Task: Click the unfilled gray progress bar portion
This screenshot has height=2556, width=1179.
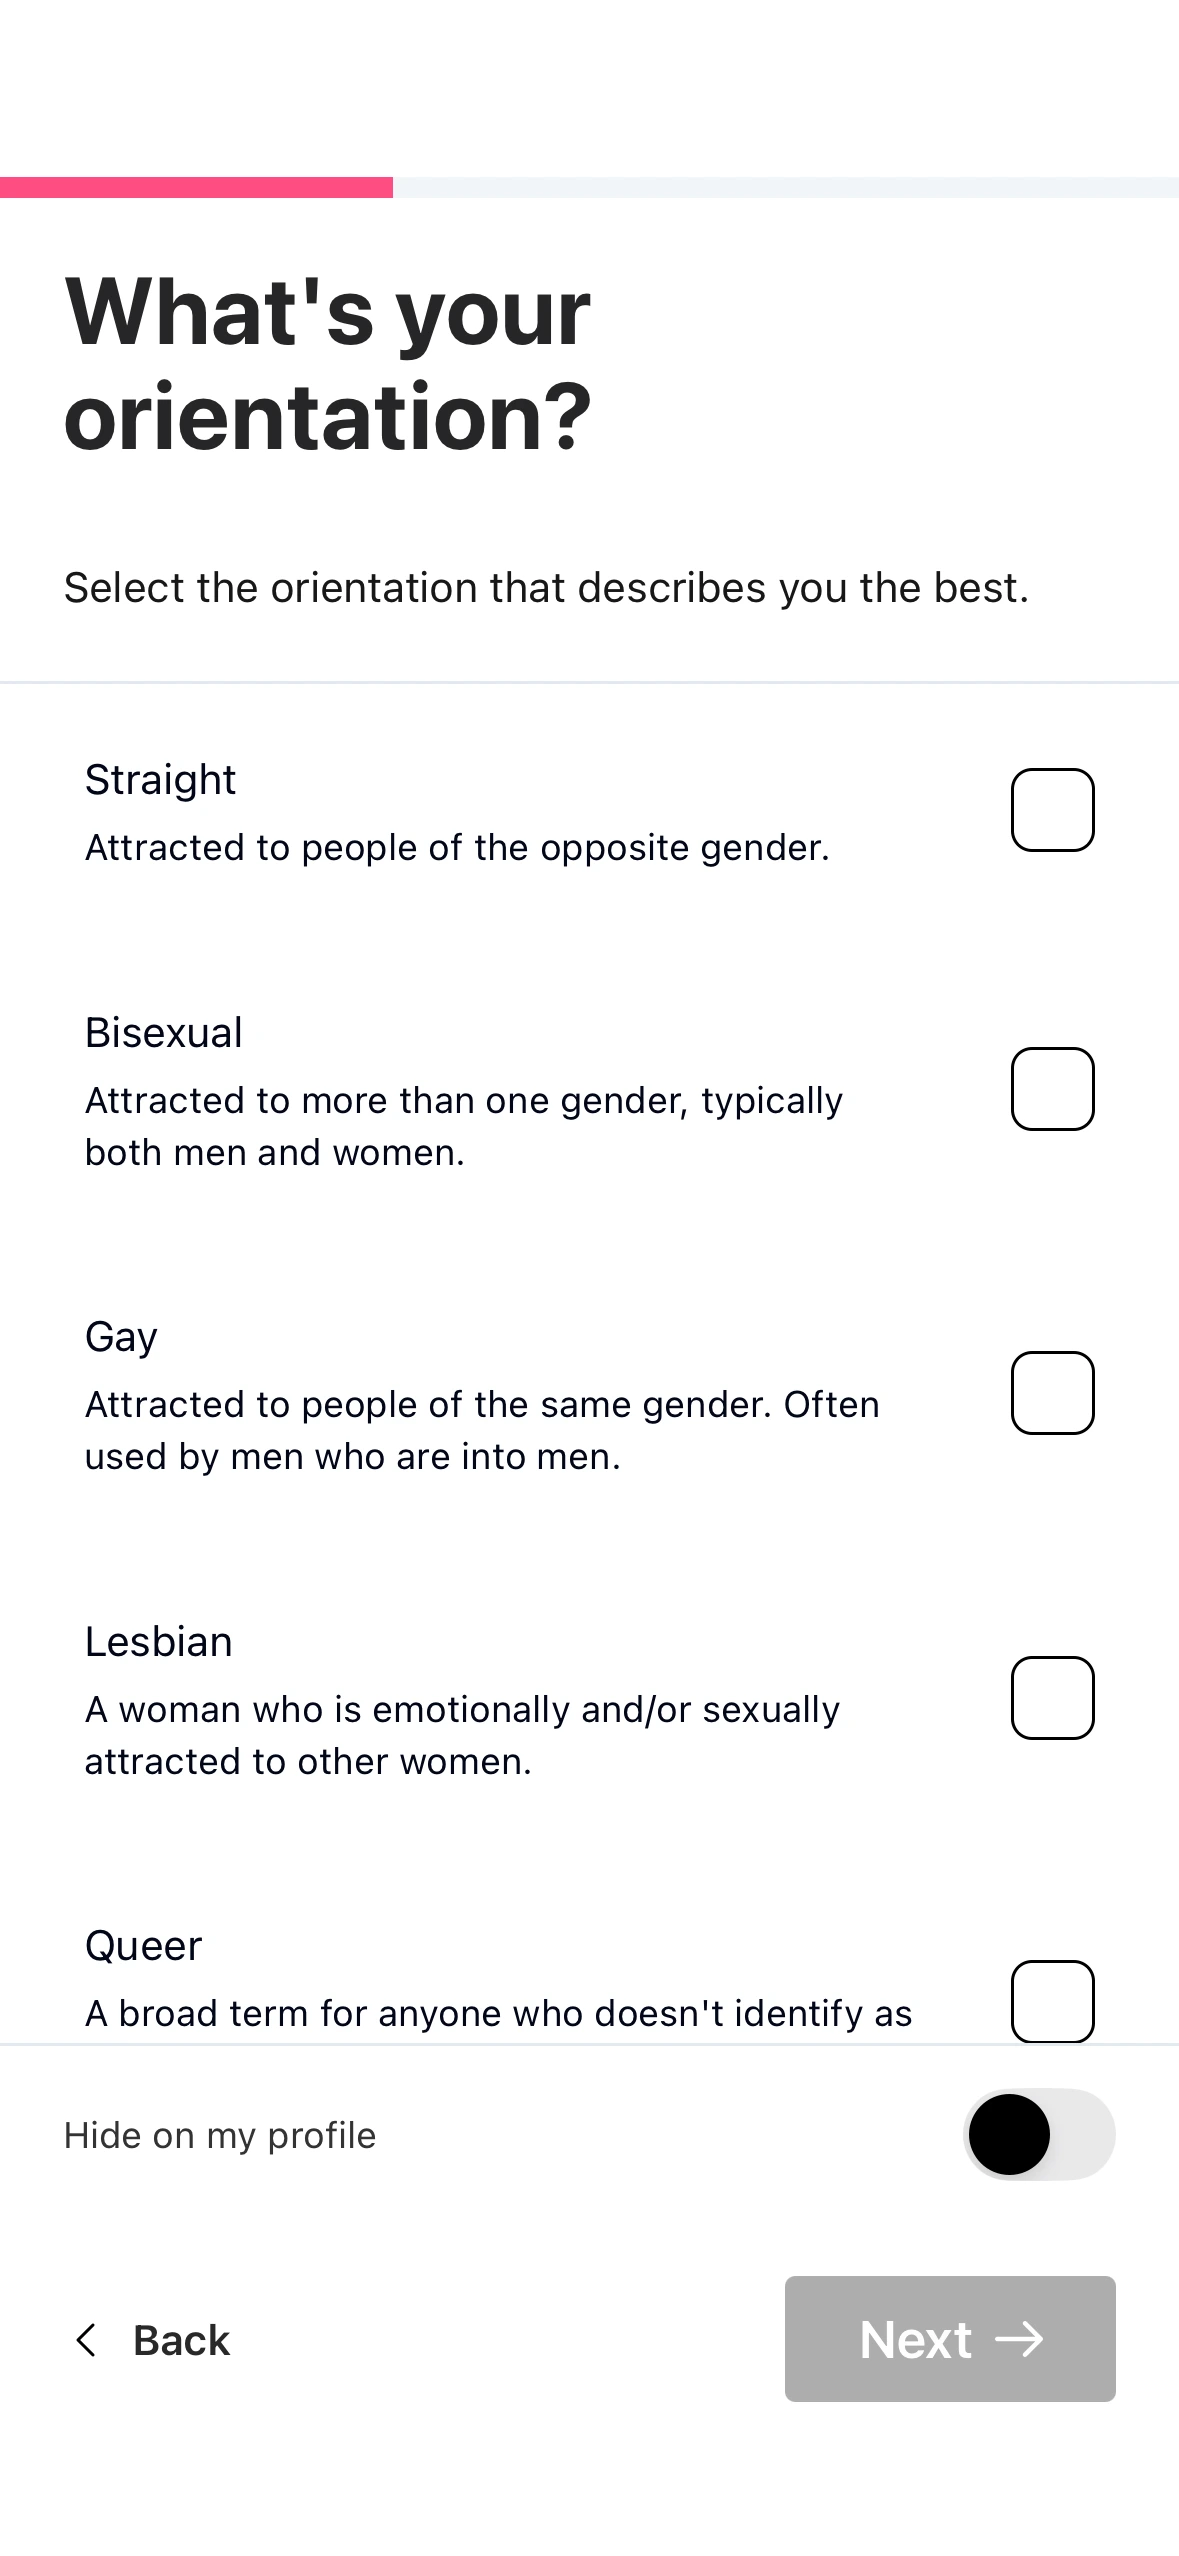Action: 785,187
